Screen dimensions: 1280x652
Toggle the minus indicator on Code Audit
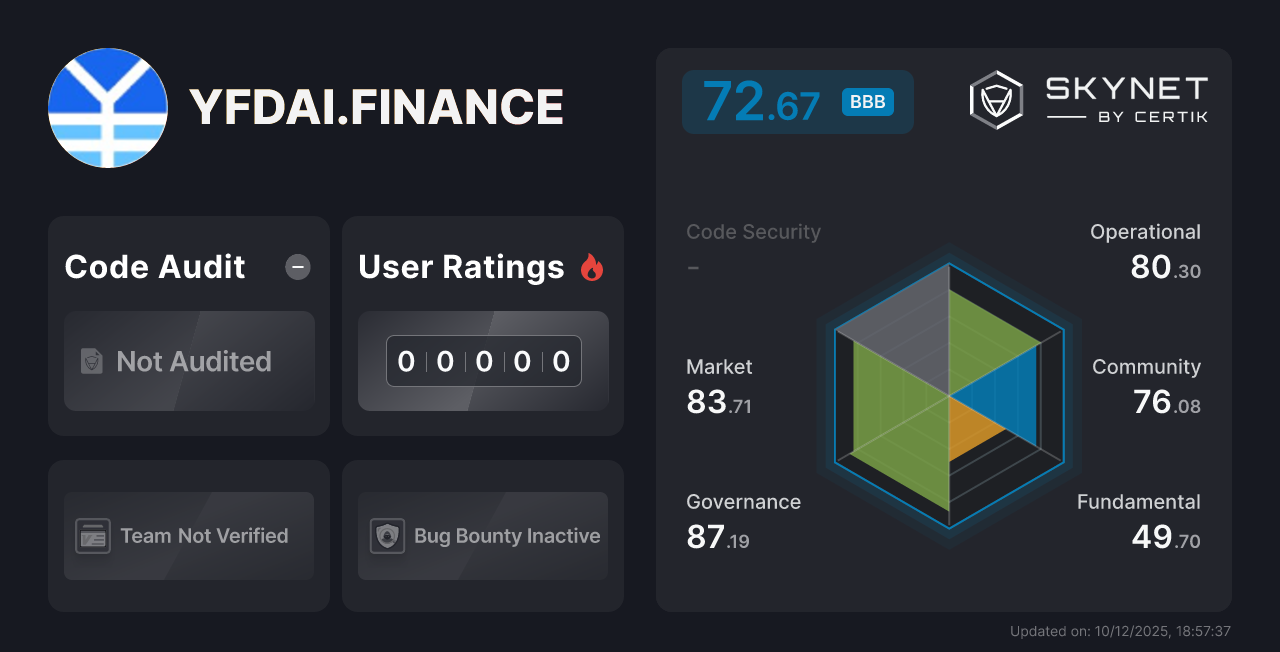(x=297, y=266)
